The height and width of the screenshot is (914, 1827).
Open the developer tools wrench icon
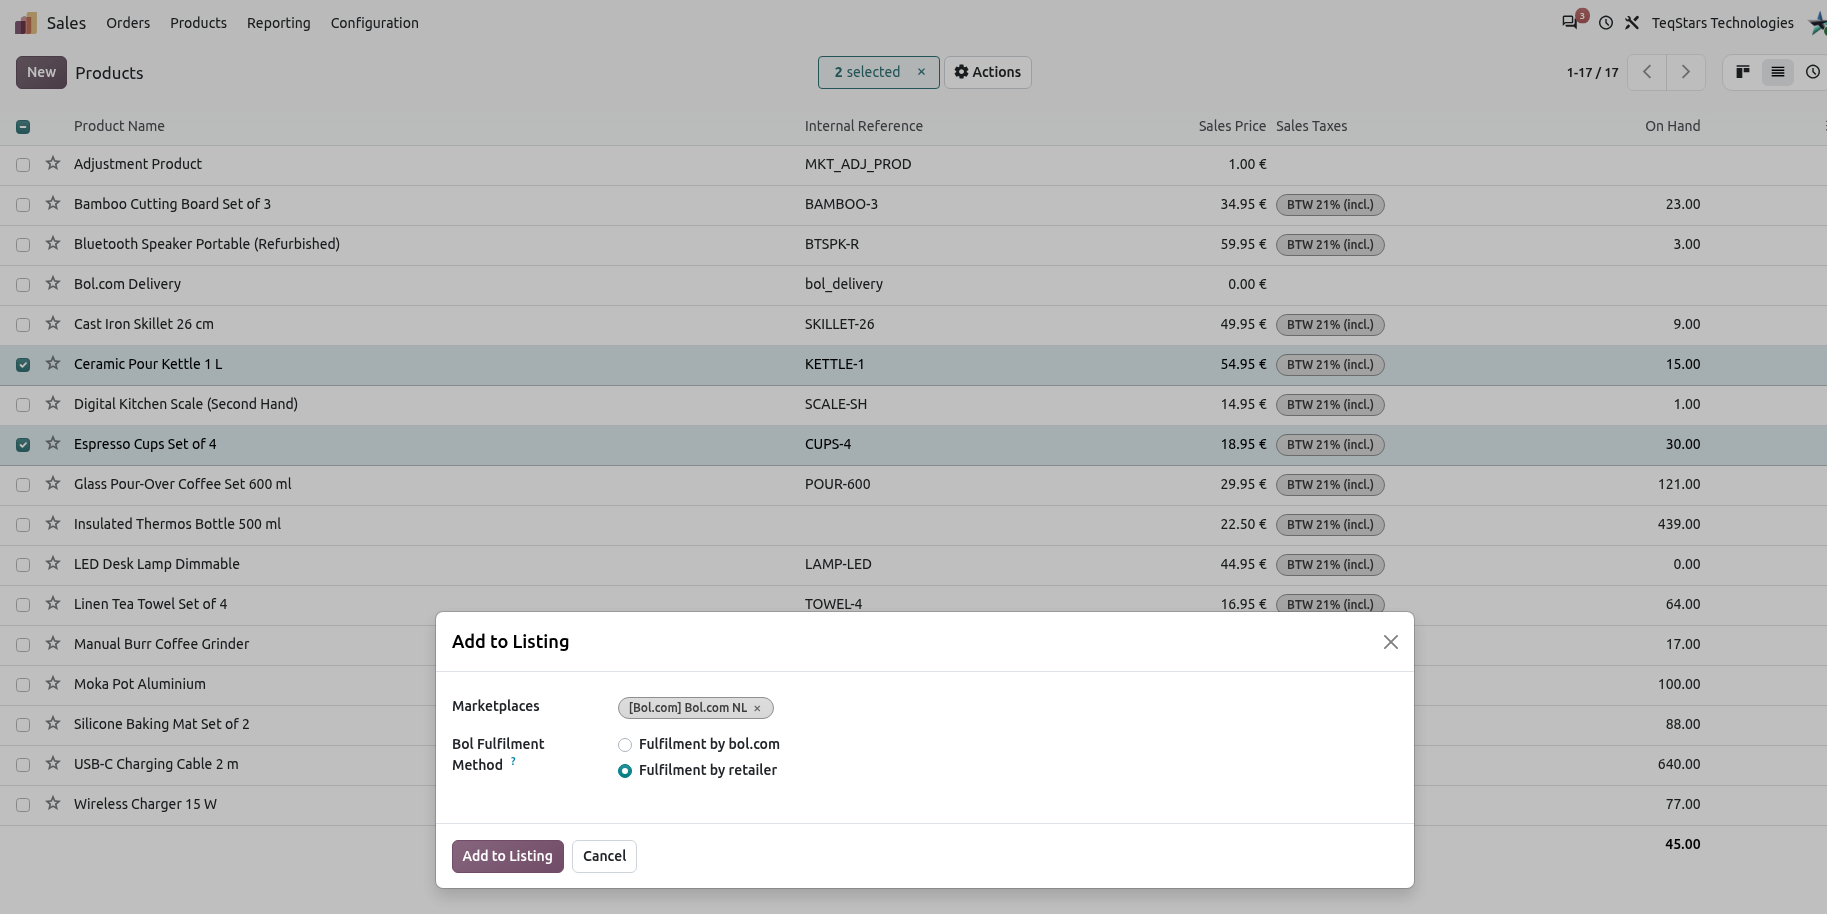[1632, 23]
